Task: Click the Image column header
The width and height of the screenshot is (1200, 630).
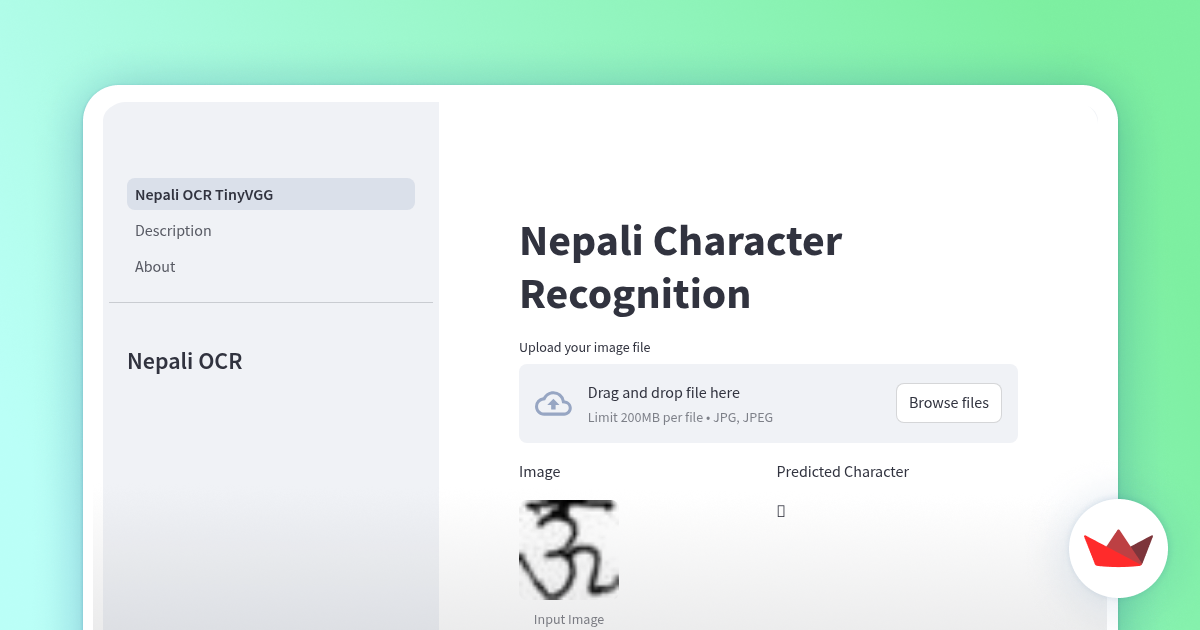Action: [x=539, y=471]
